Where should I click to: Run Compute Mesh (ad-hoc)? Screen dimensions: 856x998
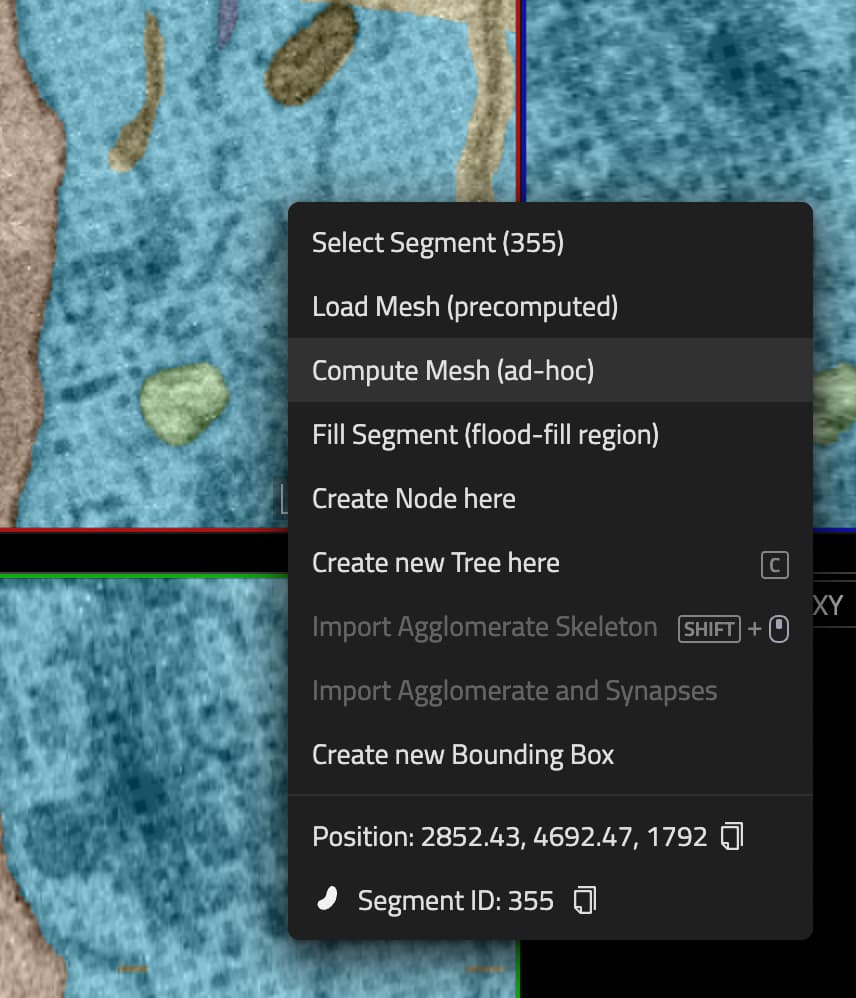pyautogui.click(x=452, y=370)
